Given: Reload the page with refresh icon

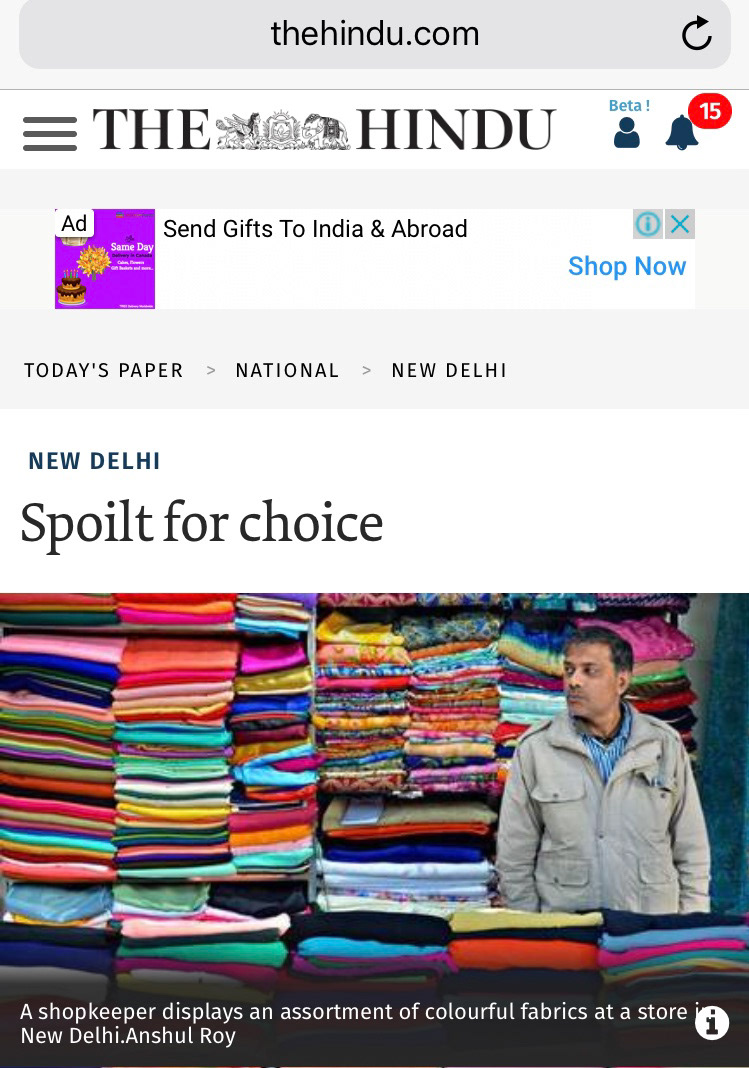Looking at the screenshot, I should pos(697,33).
